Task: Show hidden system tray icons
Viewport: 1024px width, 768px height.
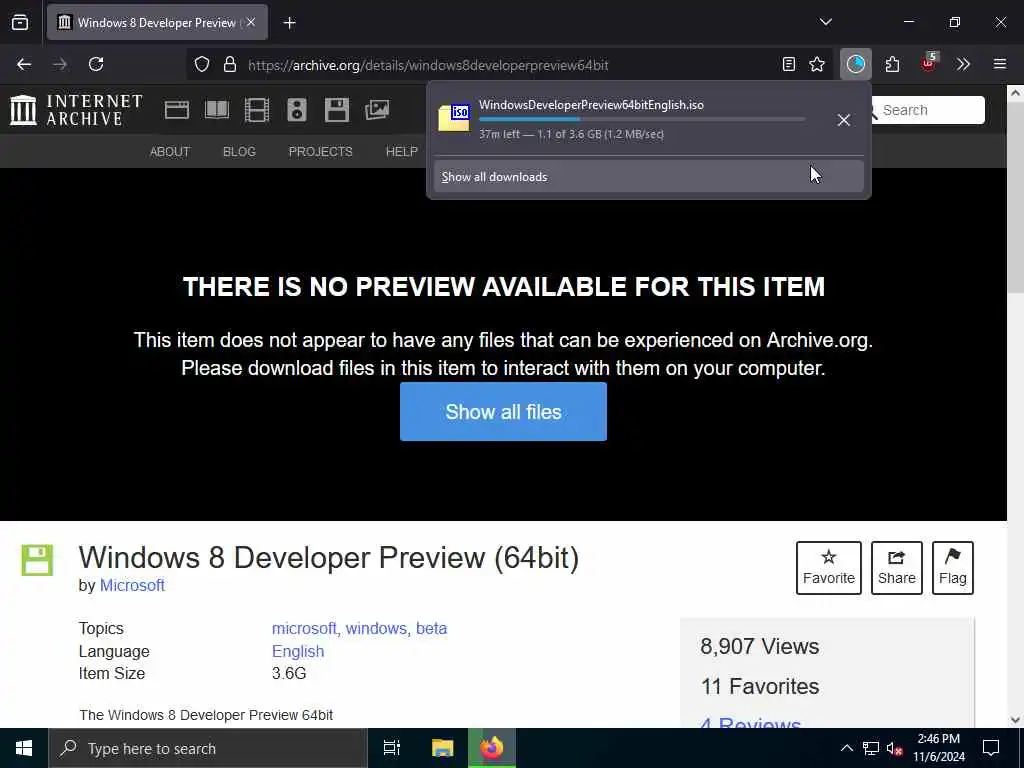Action: 846,748
